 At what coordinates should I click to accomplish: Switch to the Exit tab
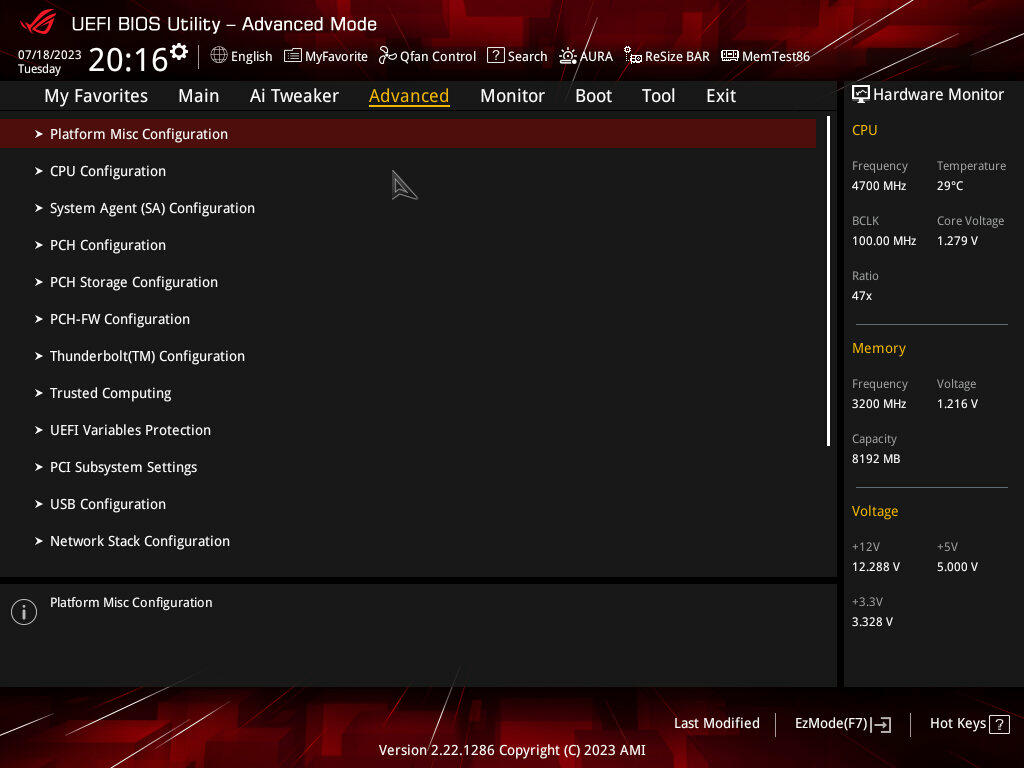[721, 96]
